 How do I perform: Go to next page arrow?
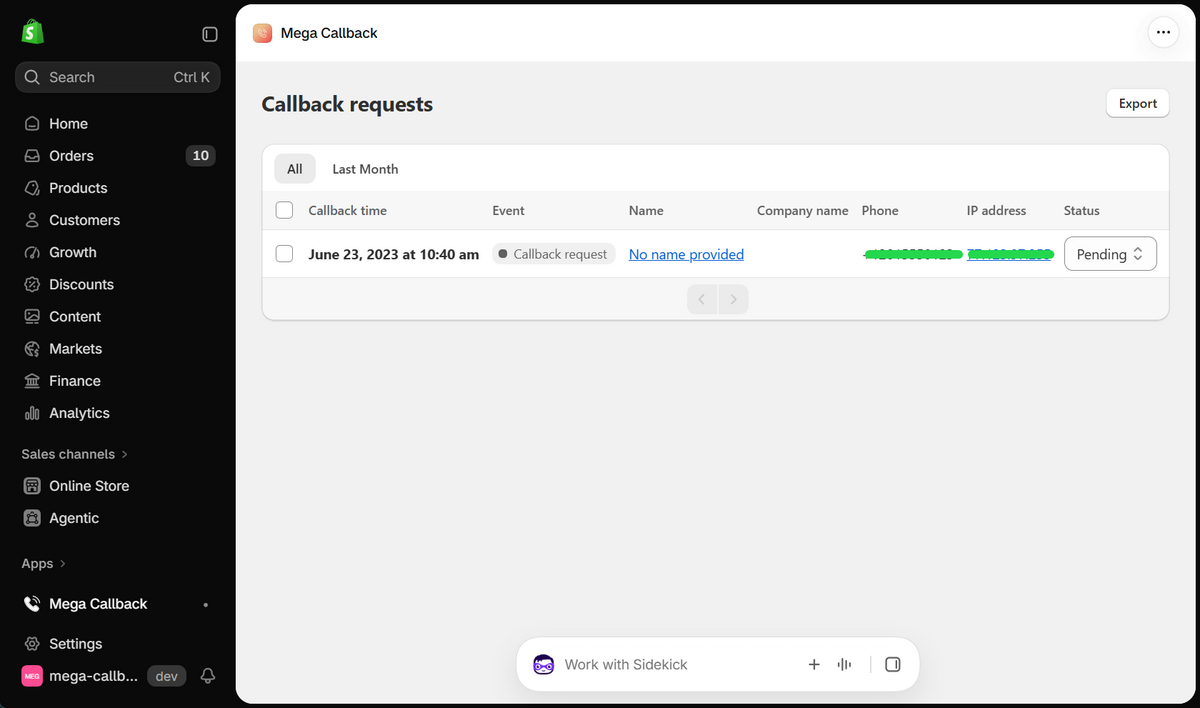(734, 299)
